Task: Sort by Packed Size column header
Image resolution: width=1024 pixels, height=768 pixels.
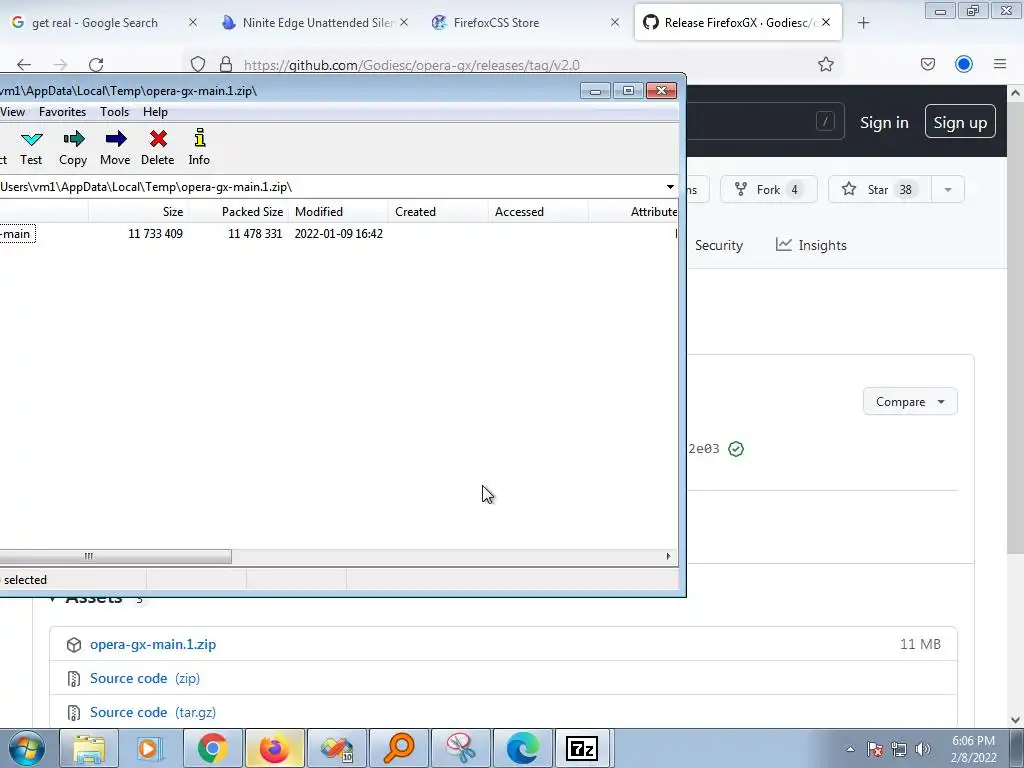Action: pyautogui.click(x=238, y=212)
